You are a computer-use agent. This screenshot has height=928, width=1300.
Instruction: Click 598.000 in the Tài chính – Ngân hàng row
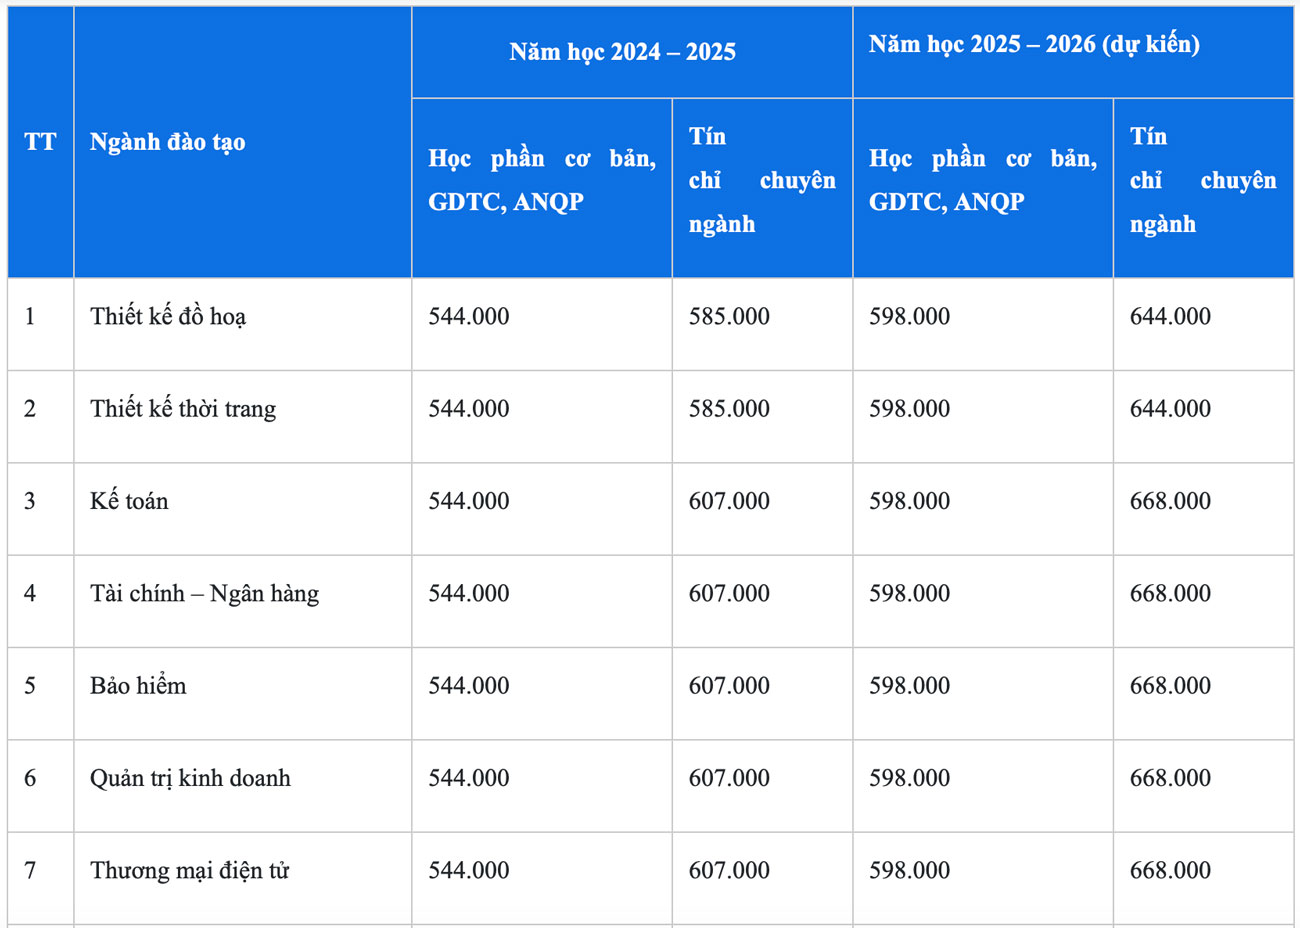click(910, 594)
